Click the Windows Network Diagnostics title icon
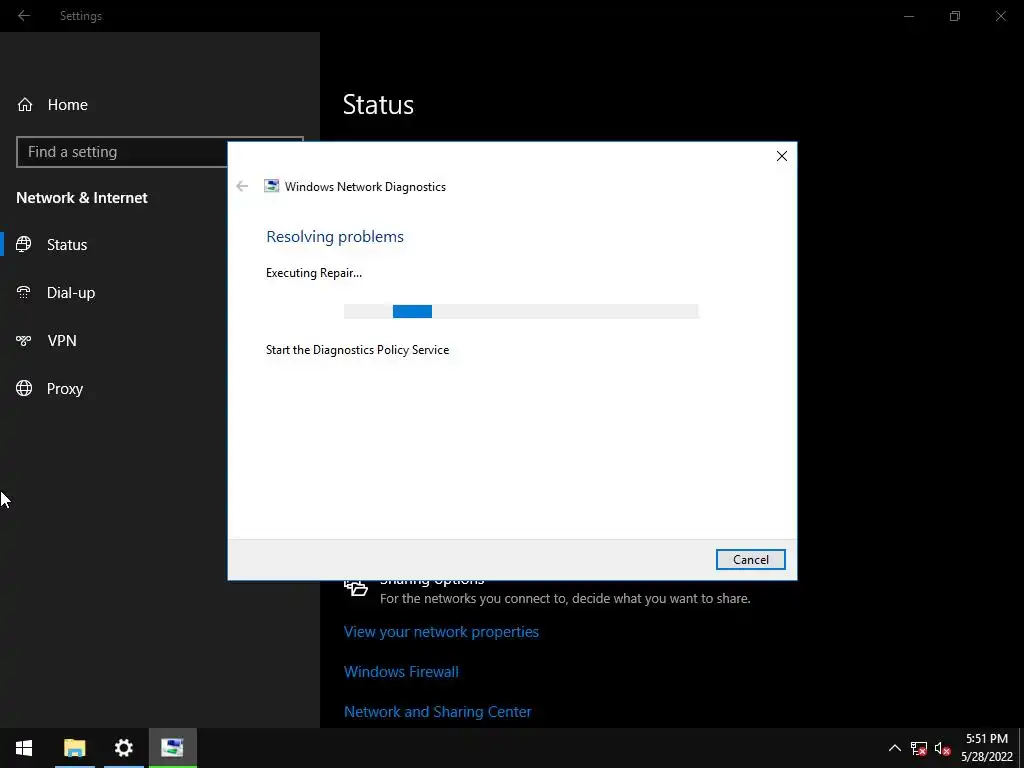 (x=271, y=186)
